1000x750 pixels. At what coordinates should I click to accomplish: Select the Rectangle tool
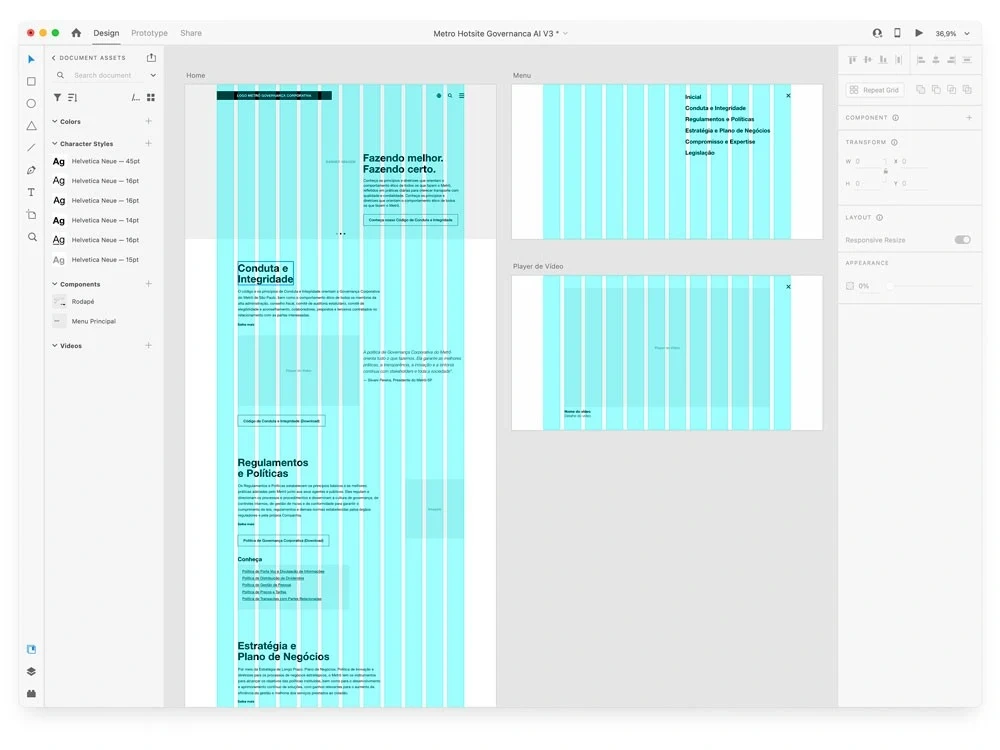[31, 82]
